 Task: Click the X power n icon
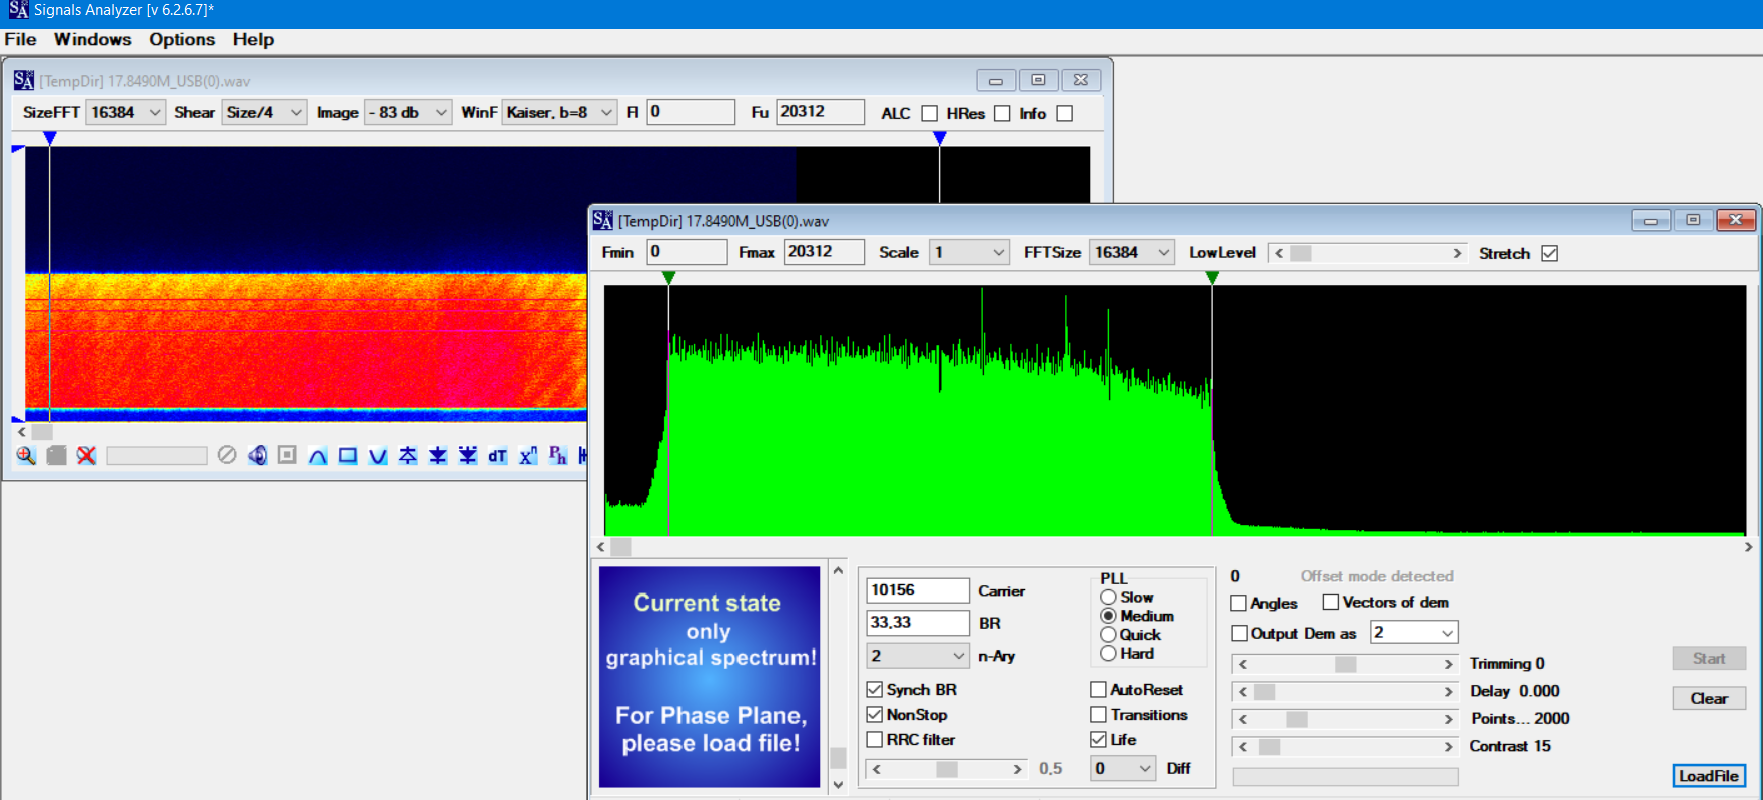tap(528, 456)
